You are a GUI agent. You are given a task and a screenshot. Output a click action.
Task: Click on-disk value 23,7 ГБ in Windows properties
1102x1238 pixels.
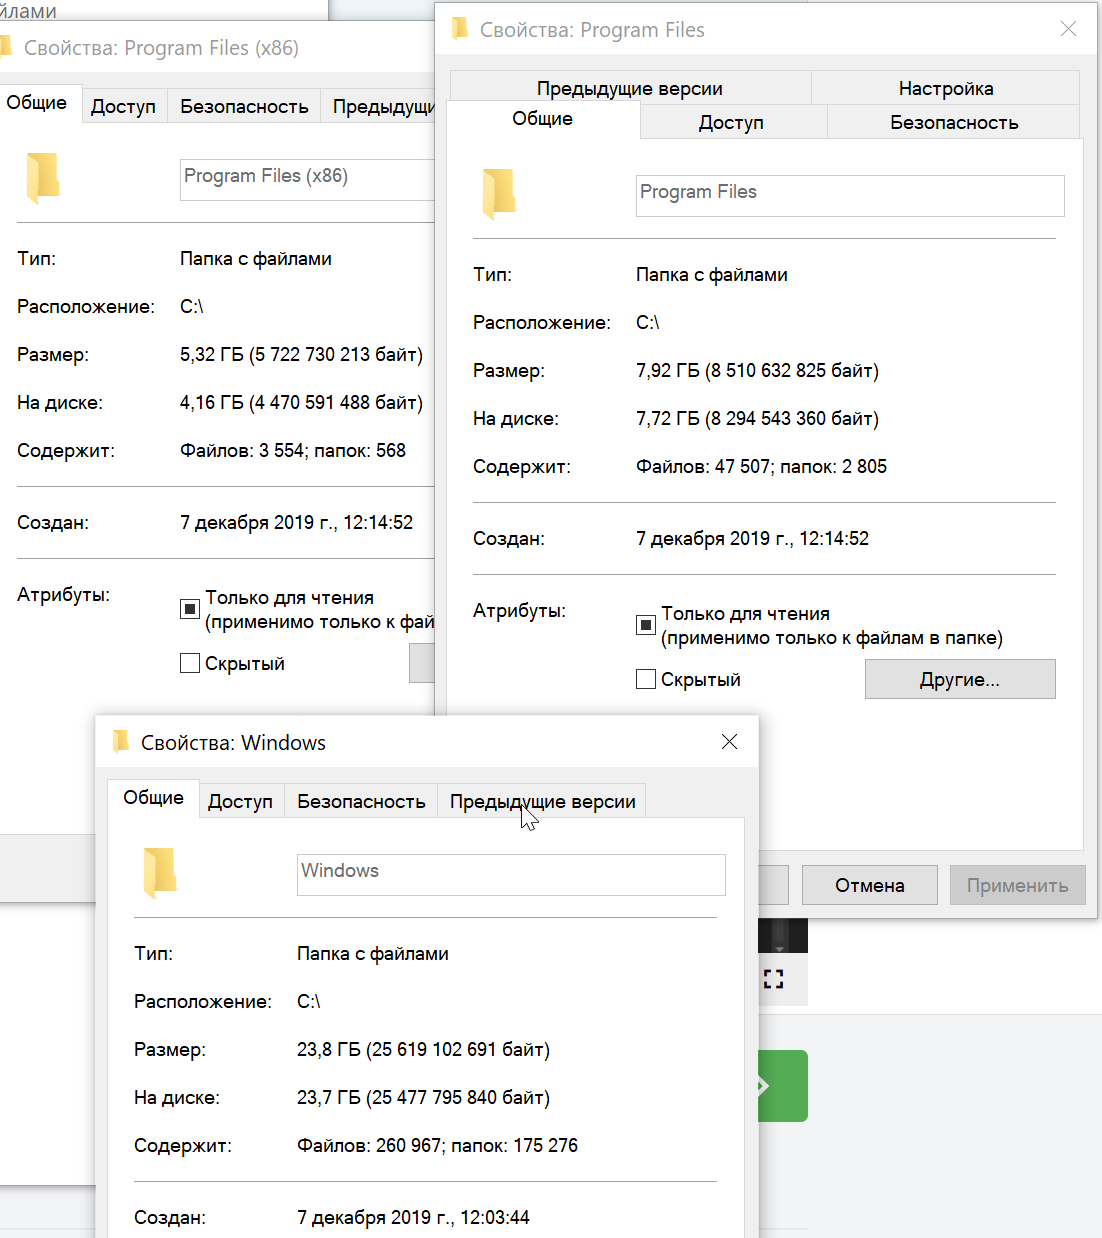(423, 1098)
